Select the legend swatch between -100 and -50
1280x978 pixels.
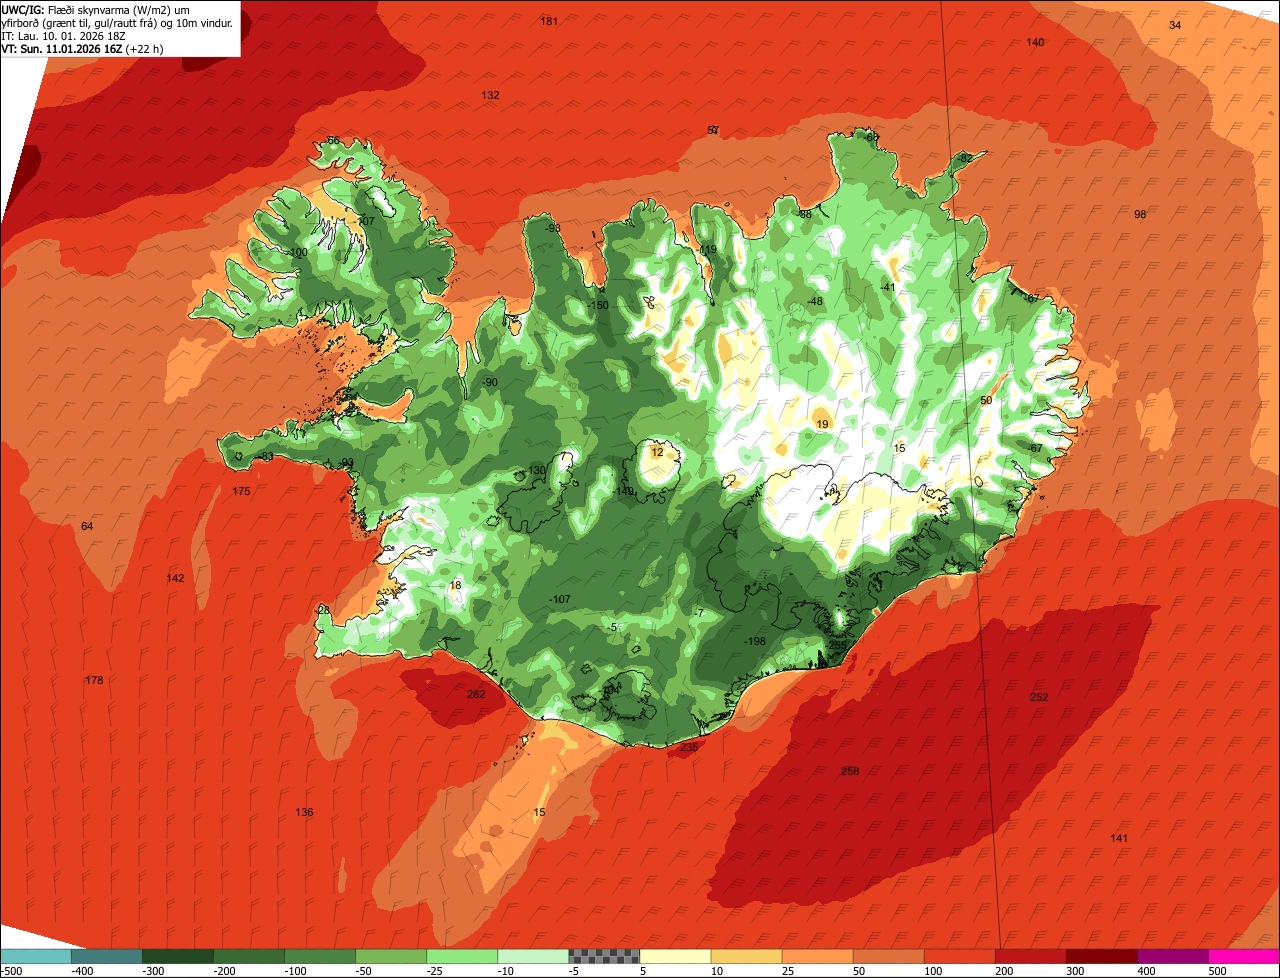[320, 956]
